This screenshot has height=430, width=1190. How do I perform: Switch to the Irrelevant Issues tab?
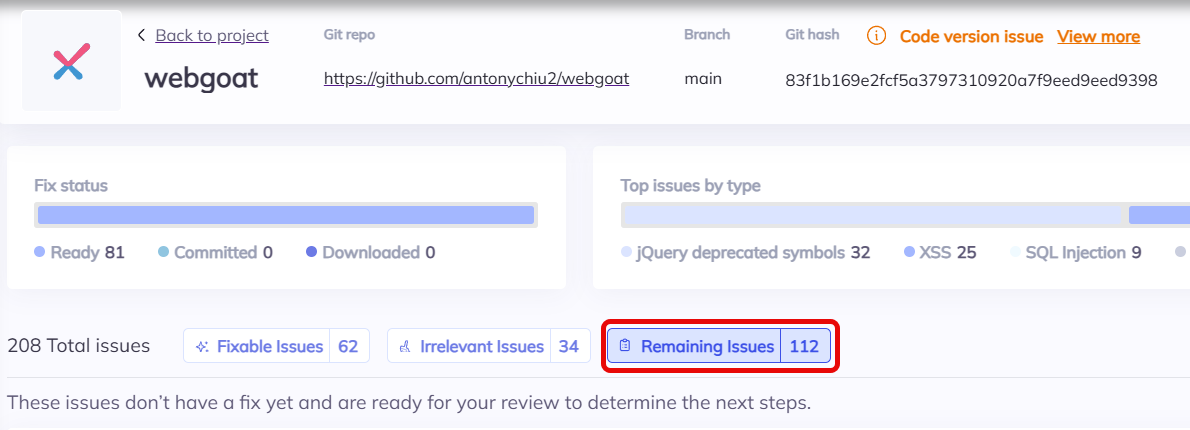tap(487, 346)
